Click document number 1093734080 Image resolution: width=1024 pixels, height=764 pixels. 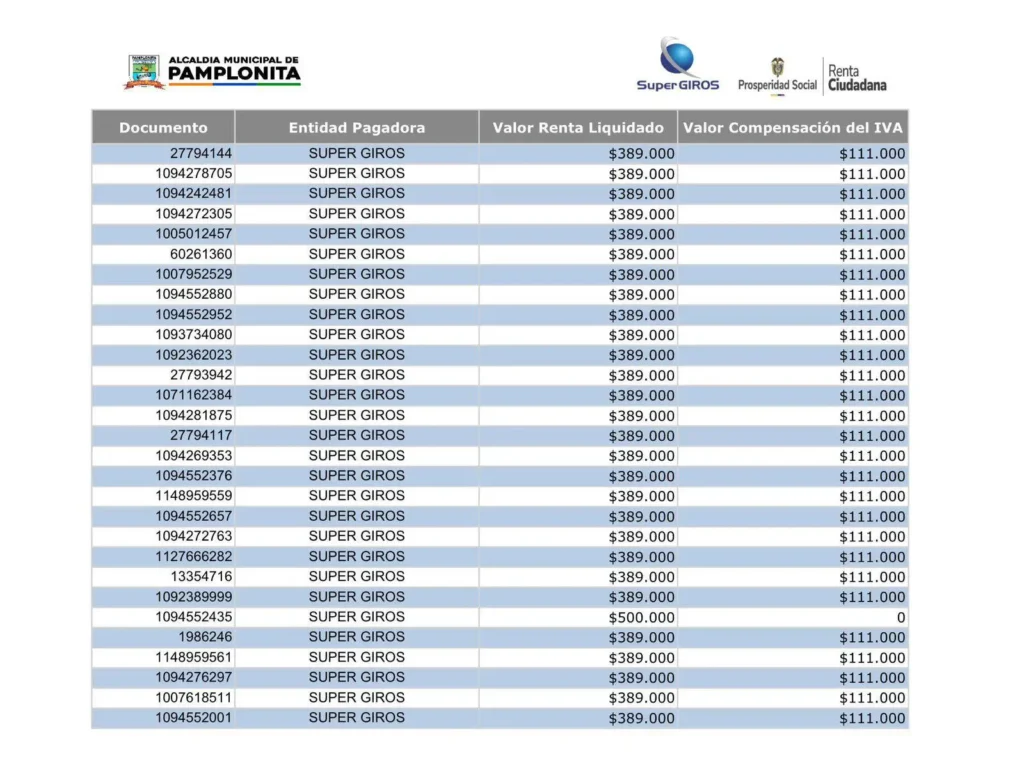(193, 335)
